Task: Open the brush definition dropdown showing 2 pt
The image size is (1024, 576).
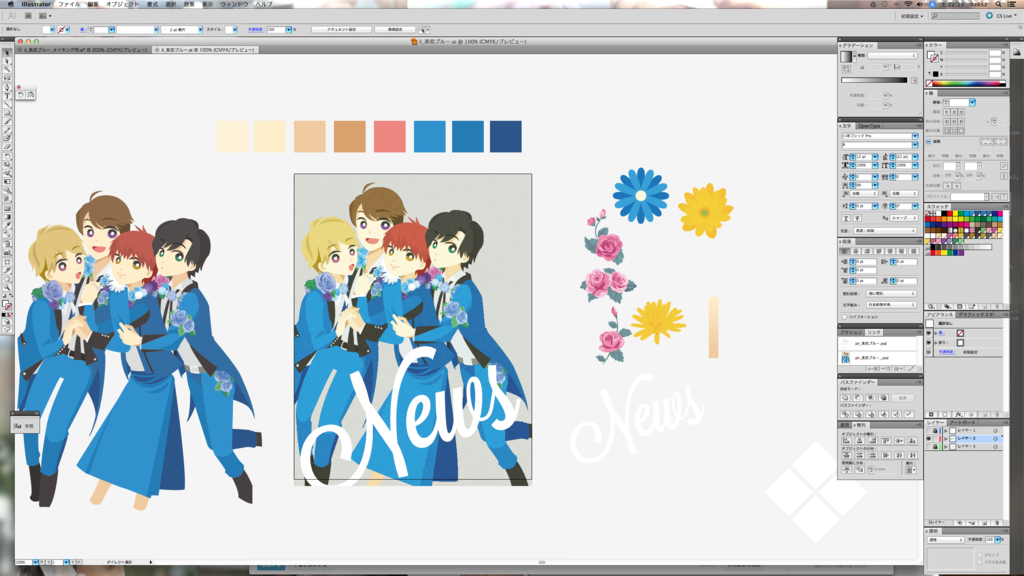Action: 200,29
